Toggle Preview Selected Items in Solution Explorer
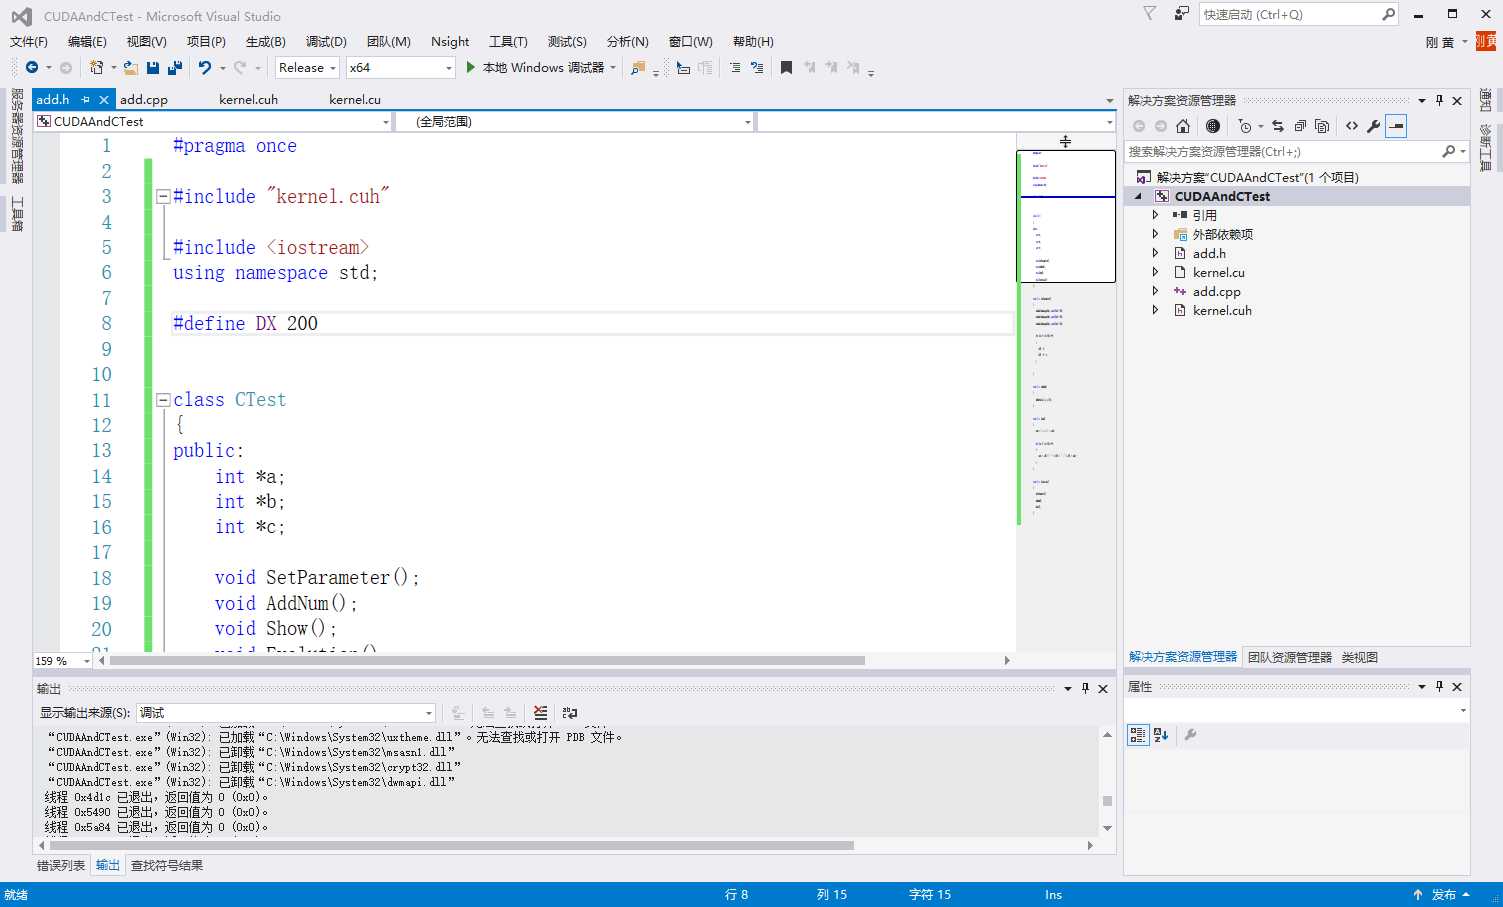 tap(1396, 126)
